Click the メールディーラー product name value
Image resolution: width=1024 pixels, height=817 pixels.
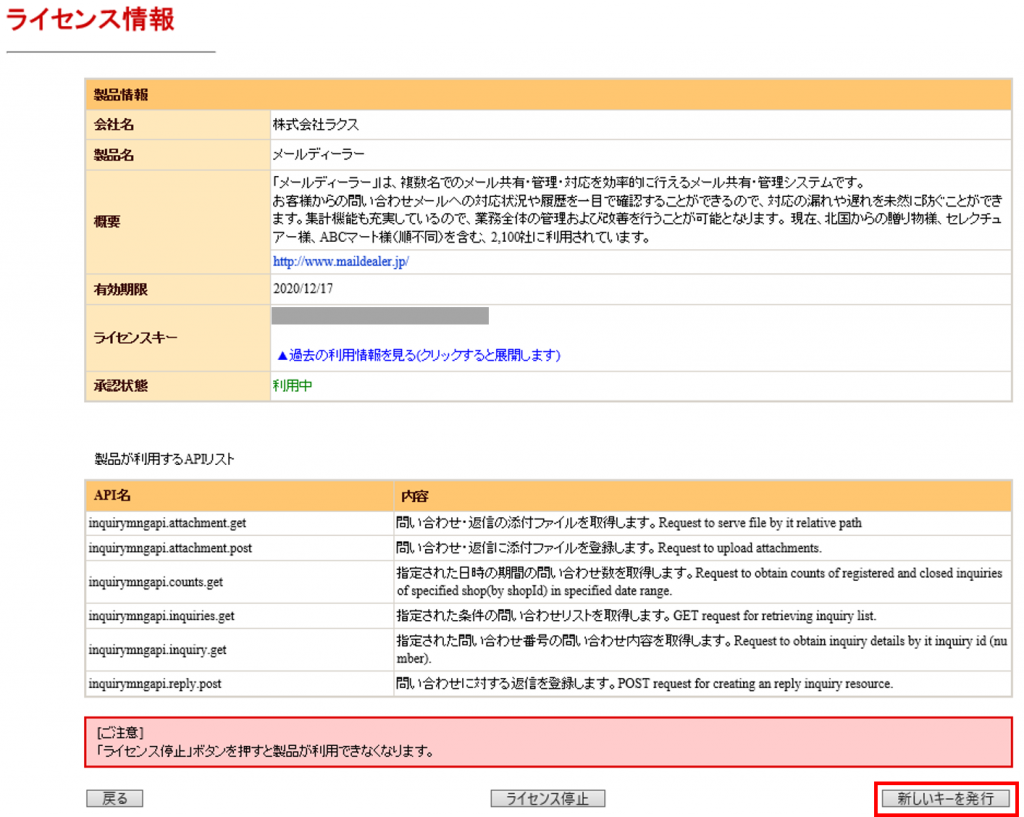(x=318, y=154)
